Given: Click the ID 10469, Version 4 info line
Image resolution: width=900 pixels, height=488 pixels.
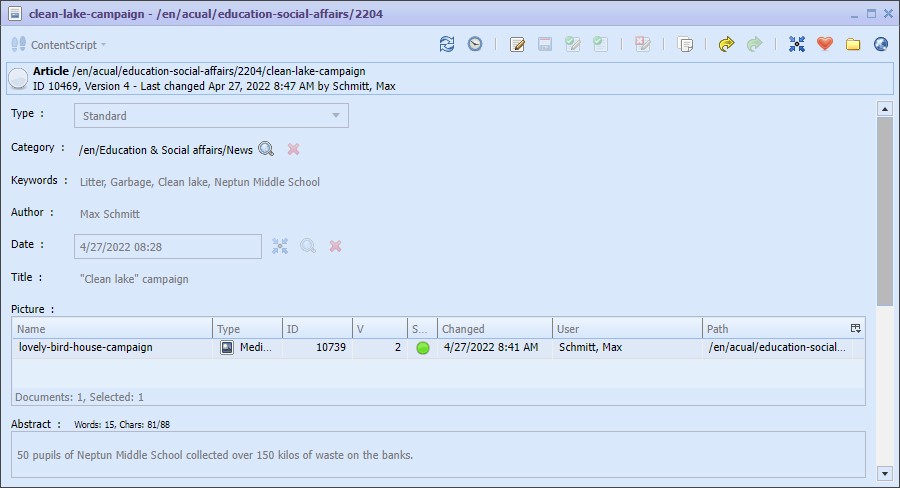Looking at the screenshot, I should 214,86.
